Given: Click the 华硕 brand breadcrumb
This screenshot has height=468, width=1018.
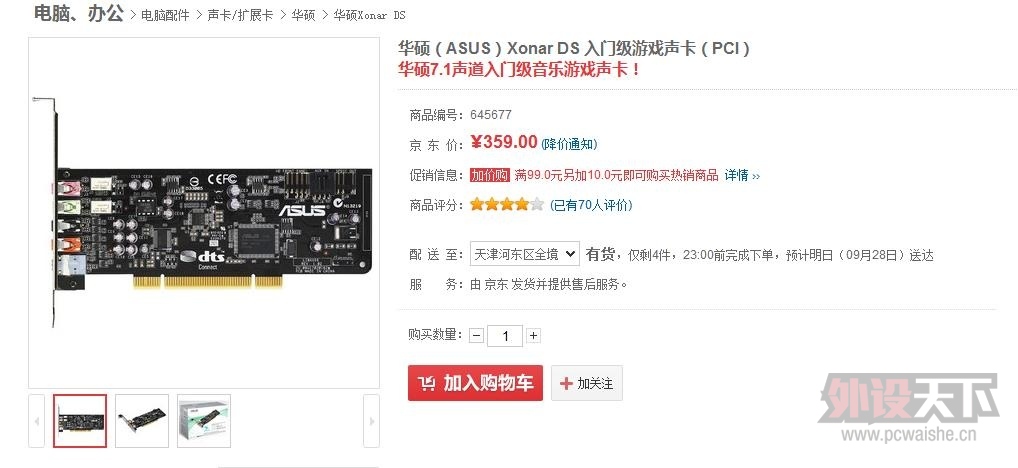Looking at the screenshot, I should pyautogui.click(x=303, y=15).
